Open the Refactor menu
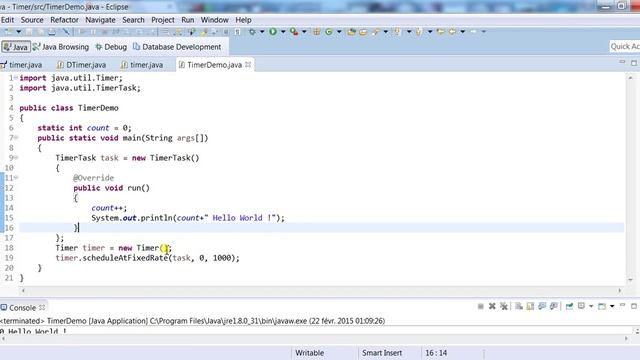This screenshot has width=640, height=360. (x=64, y=20)
